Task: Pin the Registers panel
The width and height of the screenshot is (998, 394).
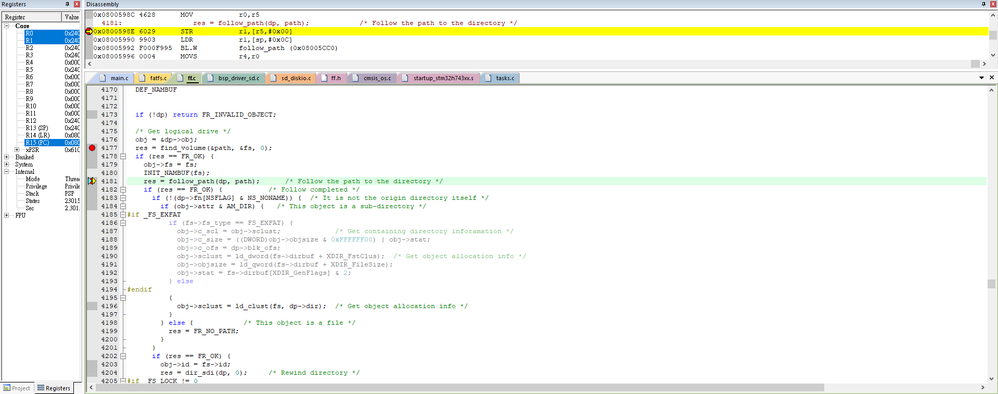Action: pyautogui.click(x=68, y=4)
